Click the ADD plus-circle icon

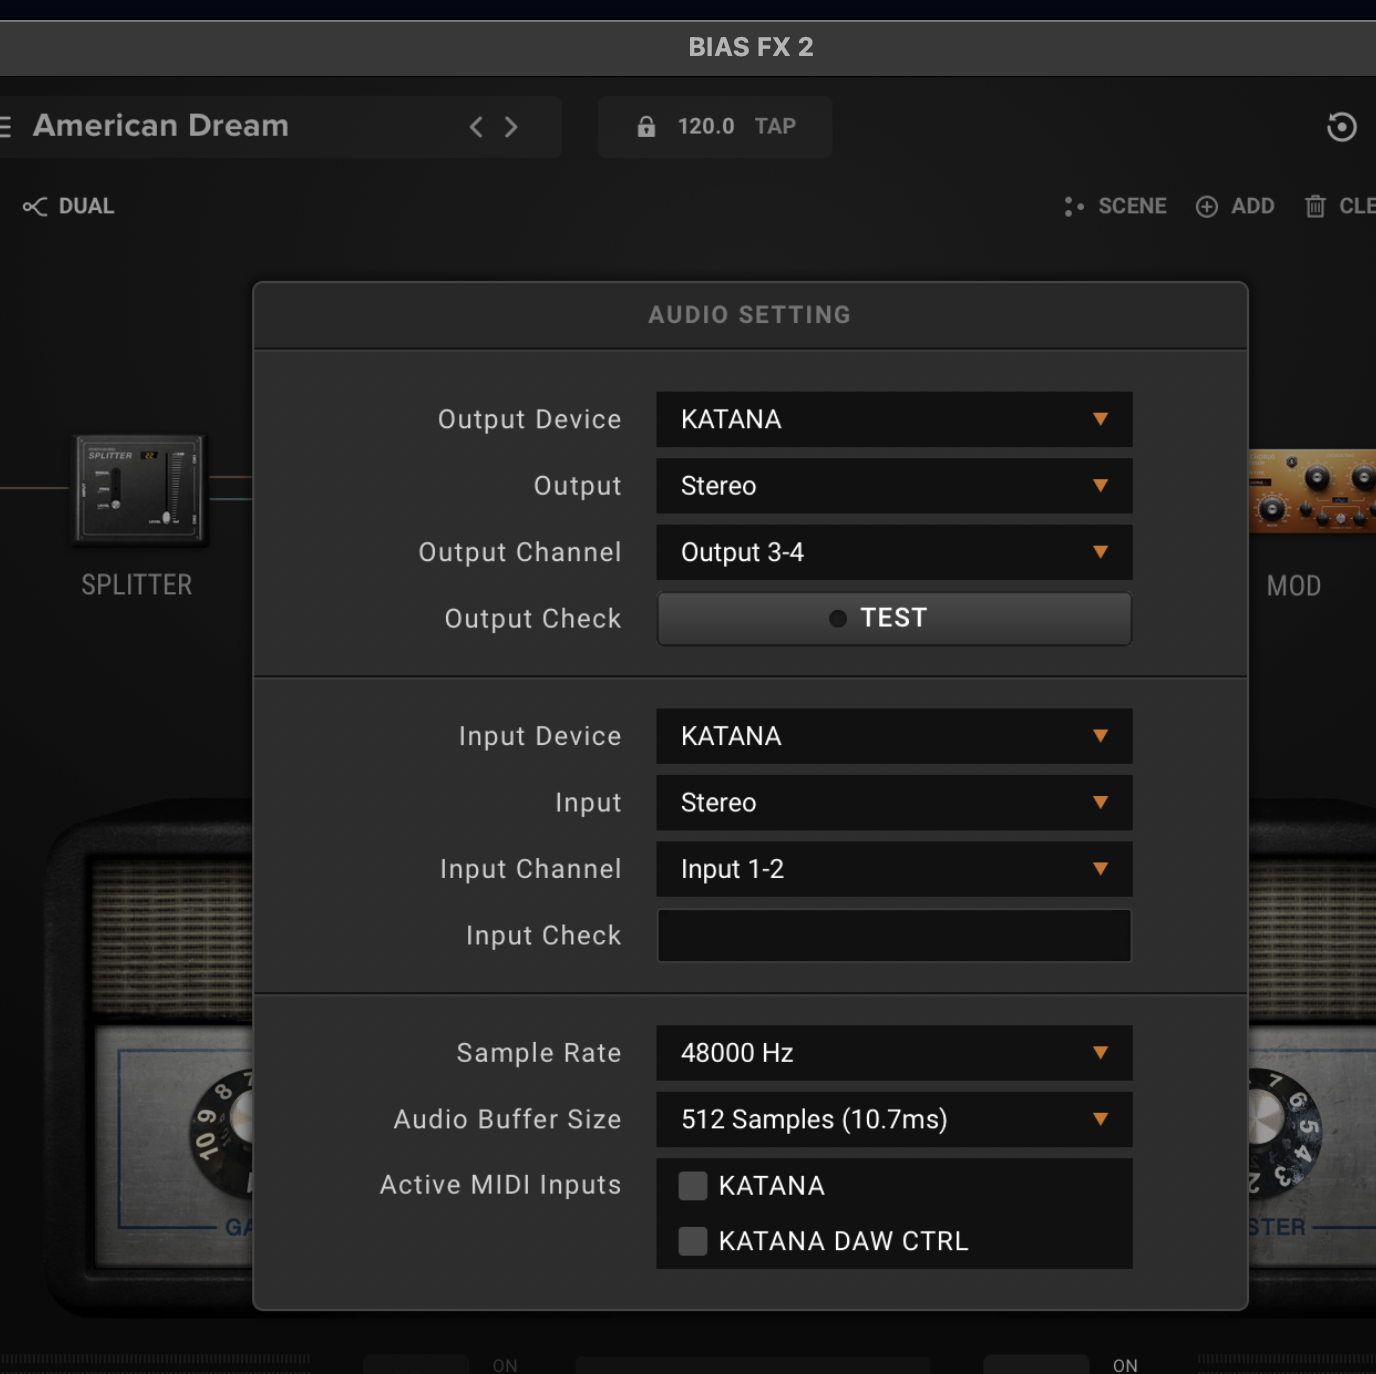pyautogui.click(x=1207, y=206)
